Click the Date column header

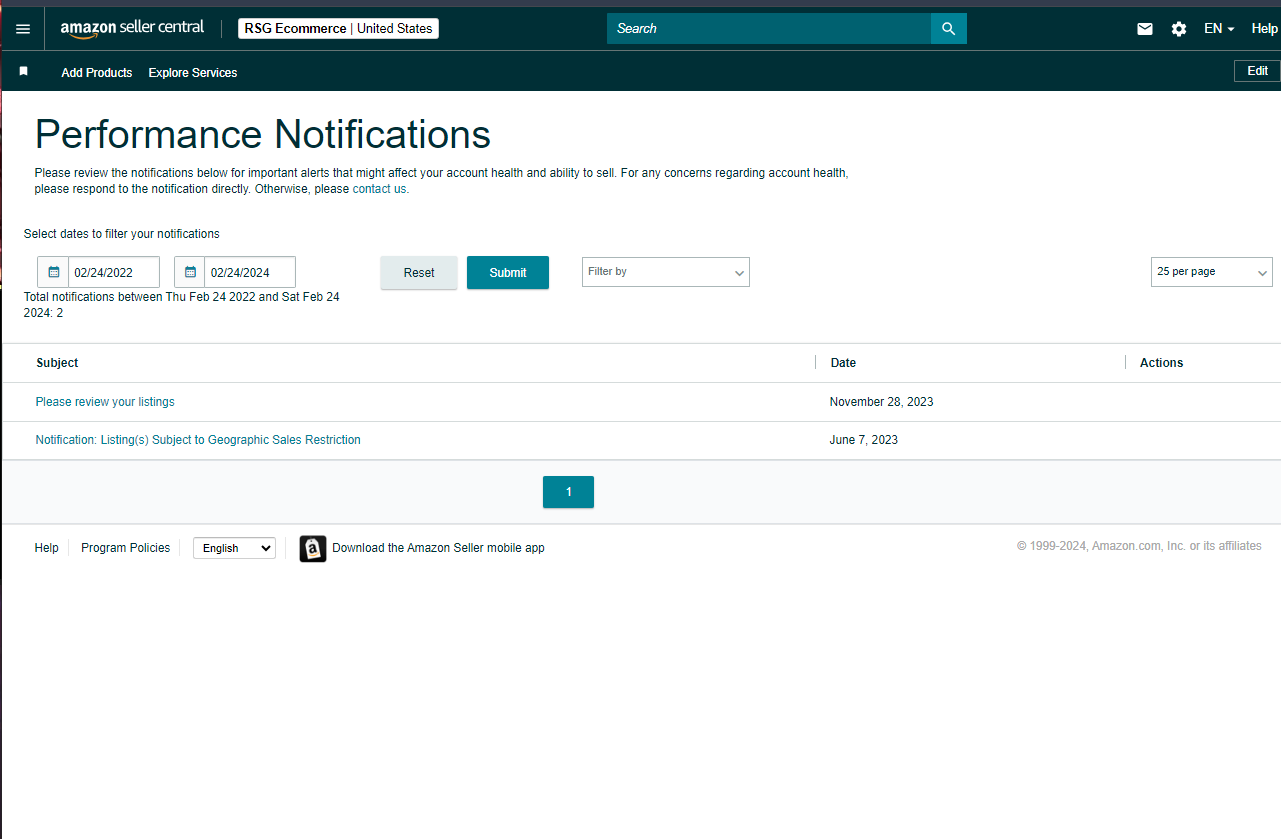coord(843,363)
